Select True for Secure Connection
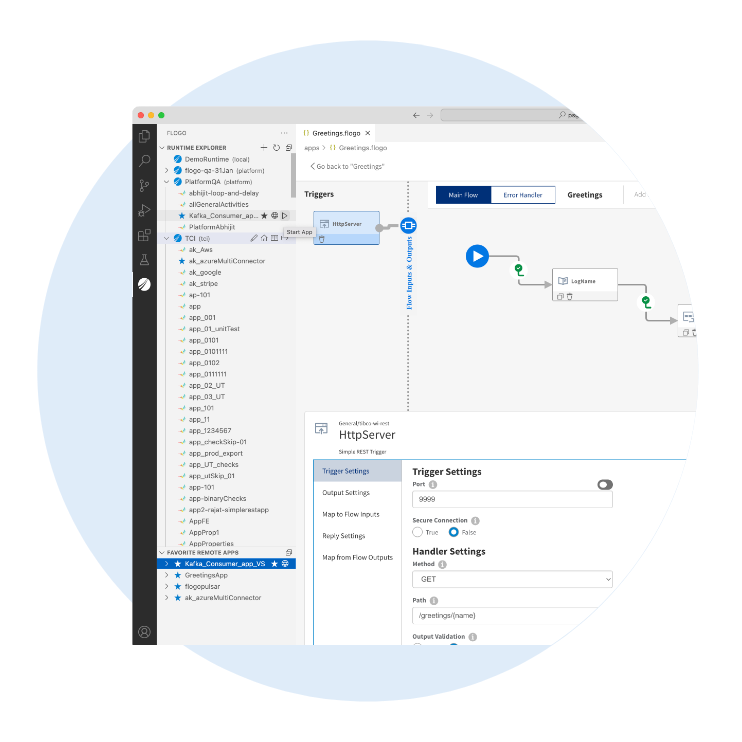The image size is (742, 742). pyautogui.click(x=418, y=532)
